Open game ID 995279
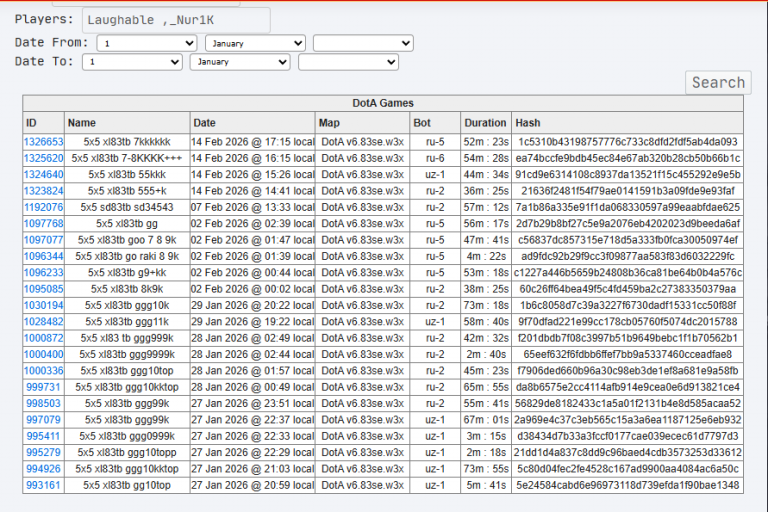768x512 pixels. (x=44, y=452)
